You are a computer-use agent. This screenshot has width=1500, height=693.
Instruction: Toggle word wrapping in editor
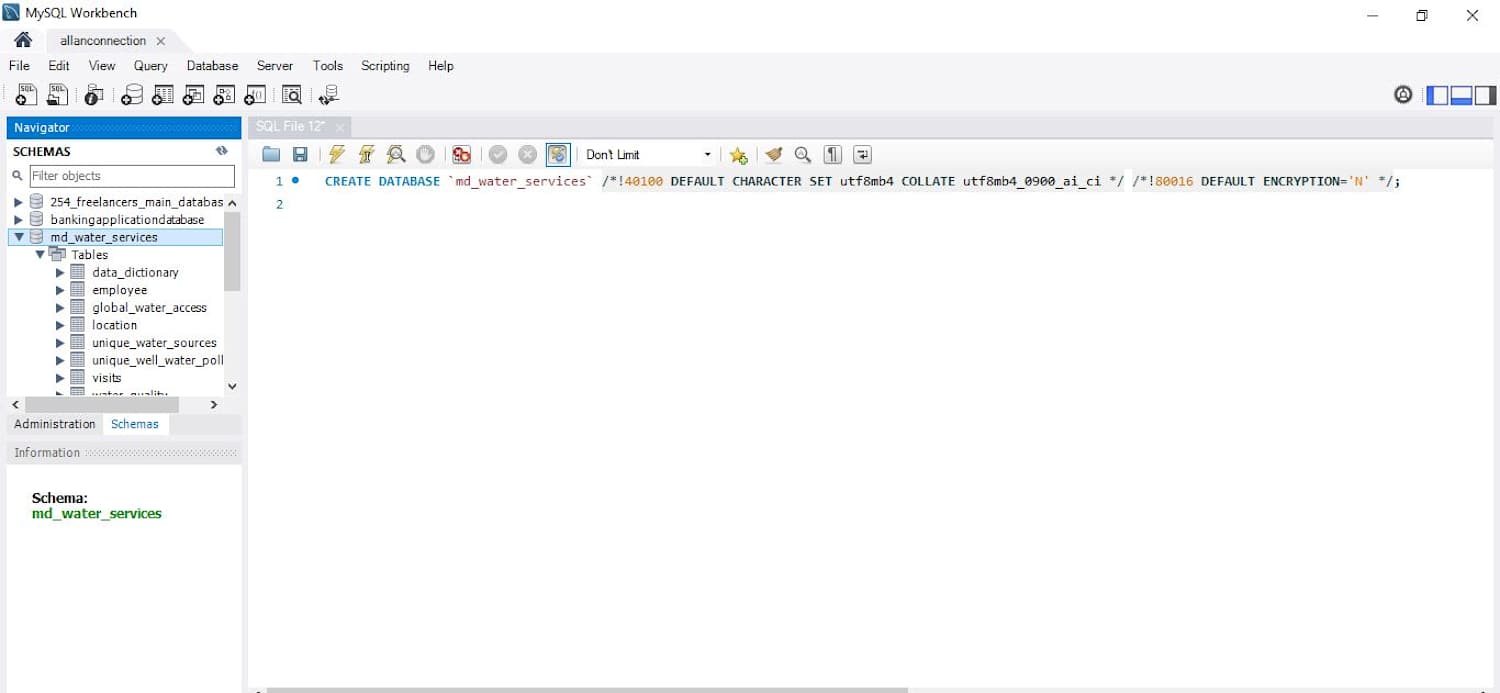862,154
